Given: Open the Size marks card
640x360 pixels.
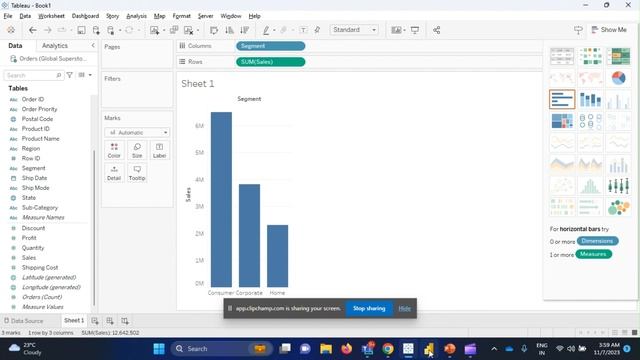Looking at the screenshot, I should [x=137, y=151].
